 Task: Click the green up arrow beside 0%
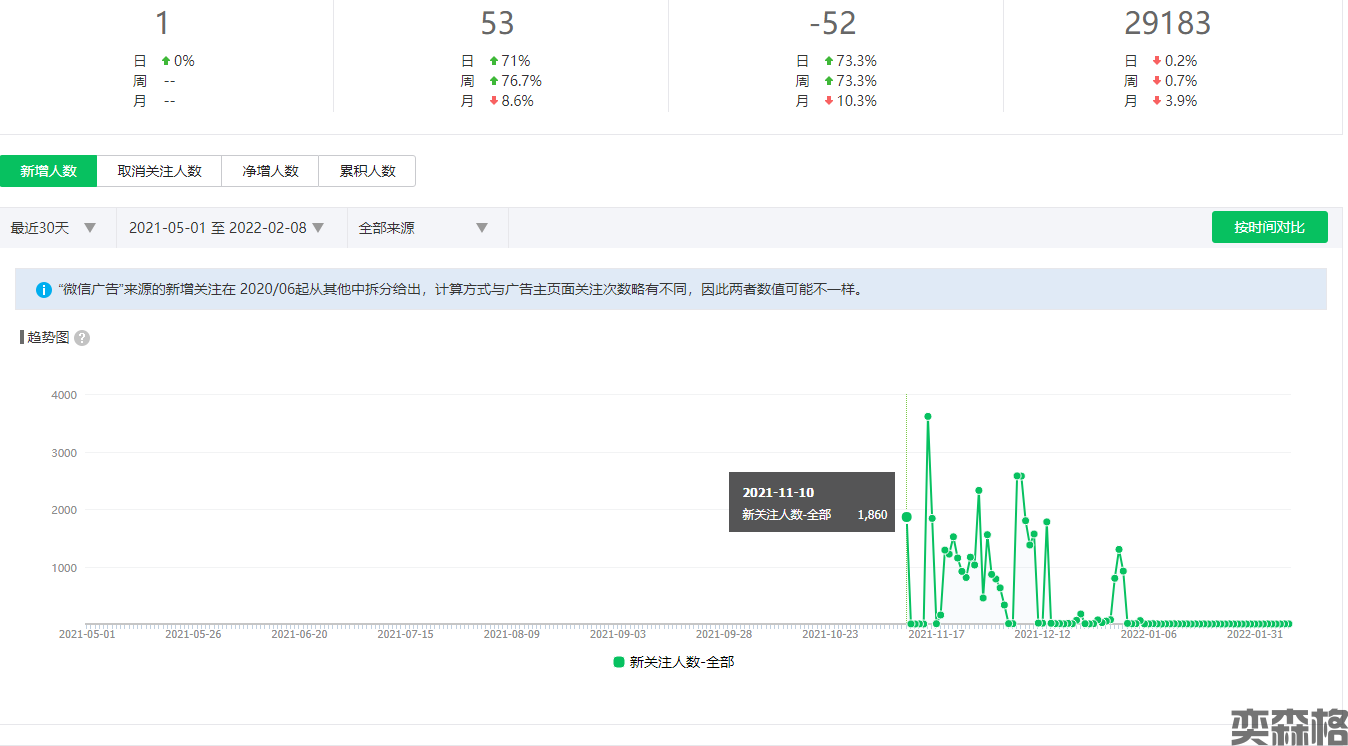pos(166,61)
